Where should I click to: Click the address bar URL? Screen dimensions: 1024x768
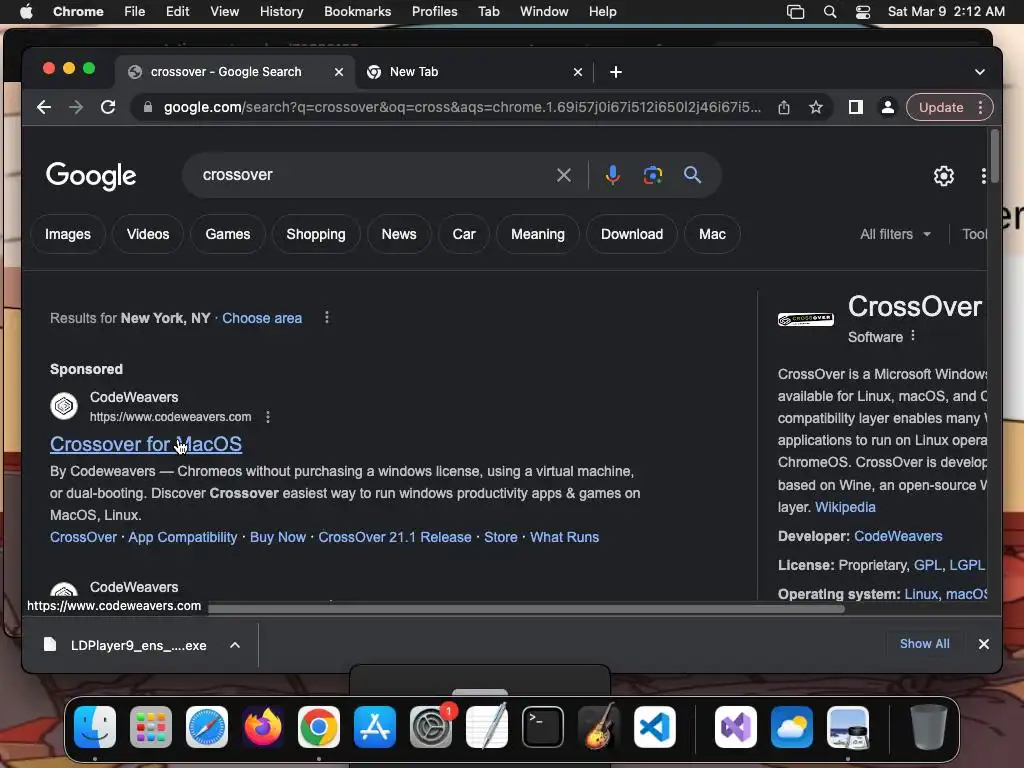click(462, 107)
